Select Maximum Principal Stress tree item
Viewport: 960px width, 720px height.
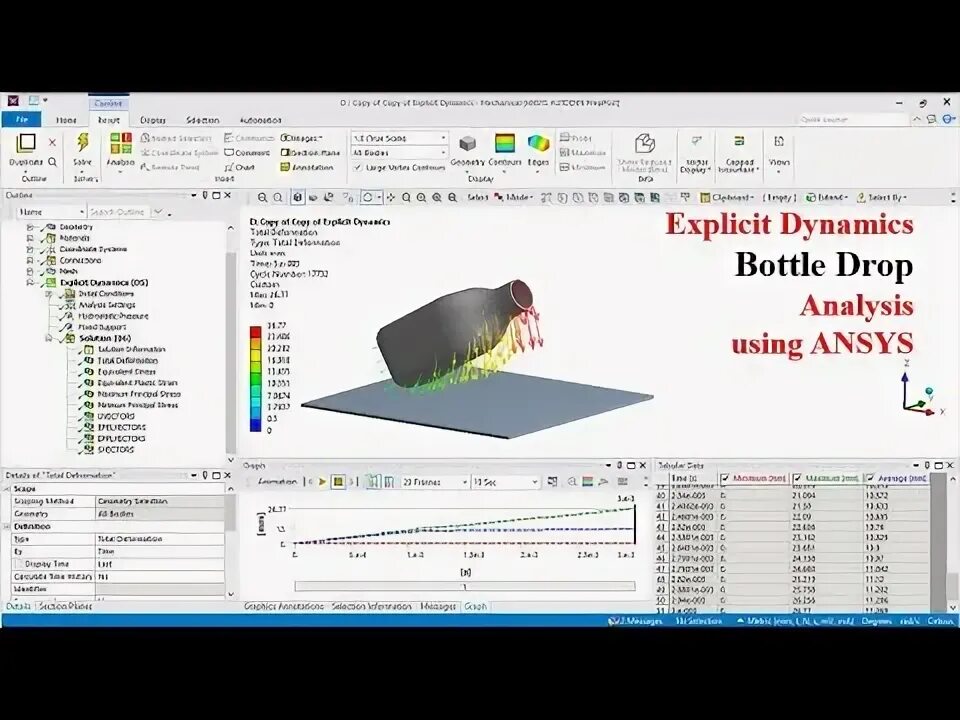[139, 394]
